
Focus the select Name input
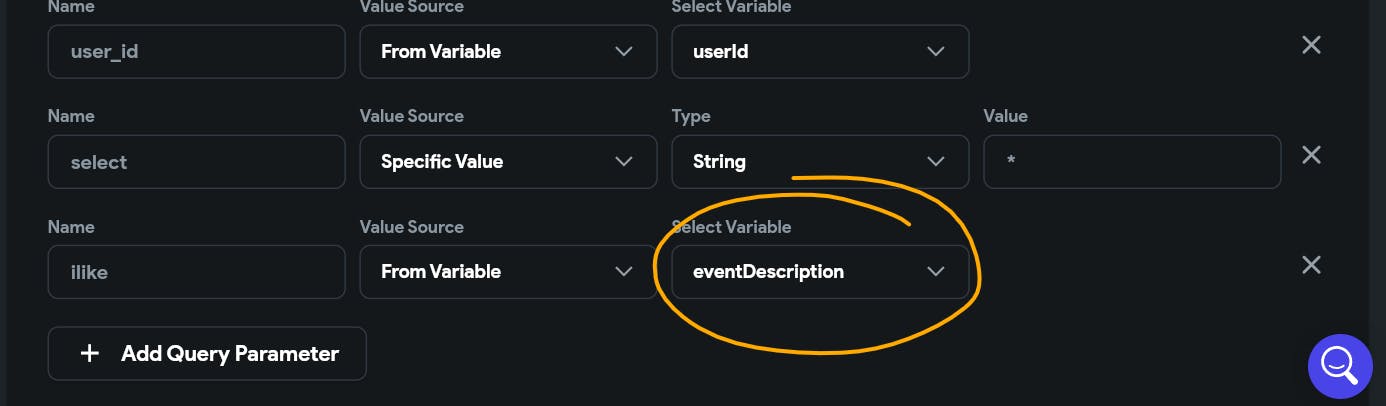[x=197, y=161]
